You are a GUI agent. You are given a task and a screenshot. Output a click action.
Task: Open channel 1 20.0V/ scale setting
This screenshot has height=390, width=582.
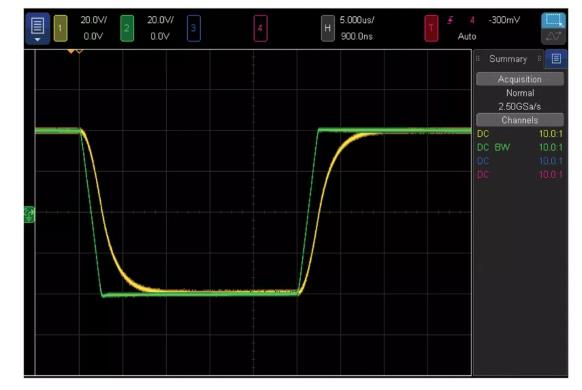coord(94,20)
